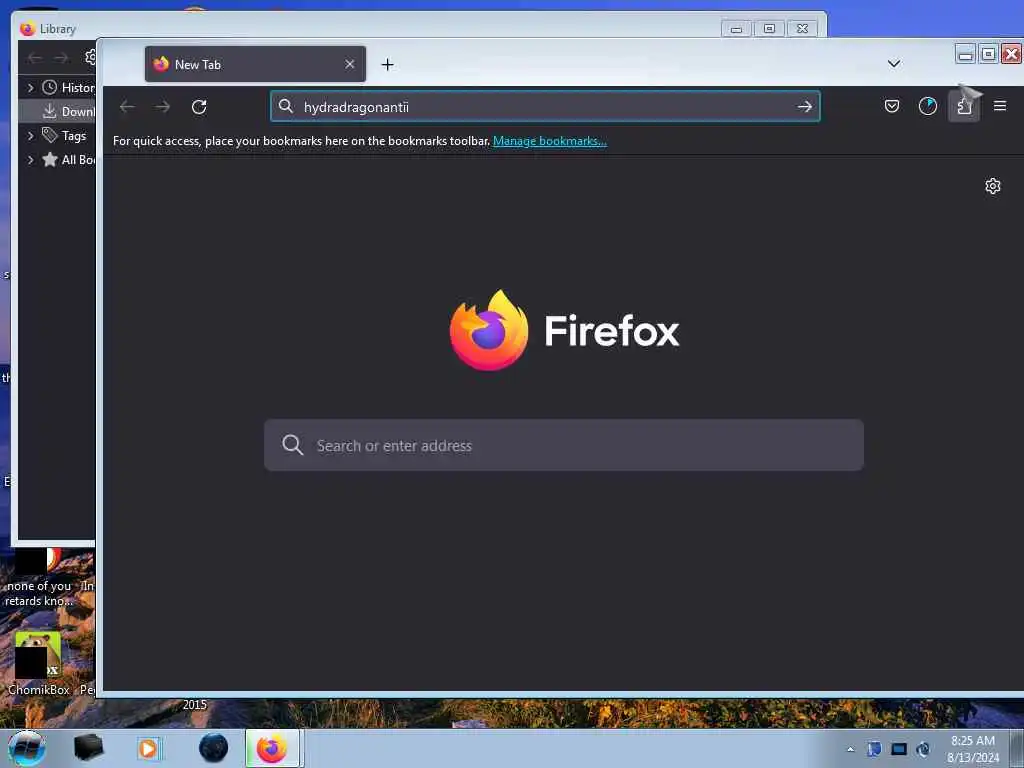Click the Firefox forward arrow button

(163, 106)
